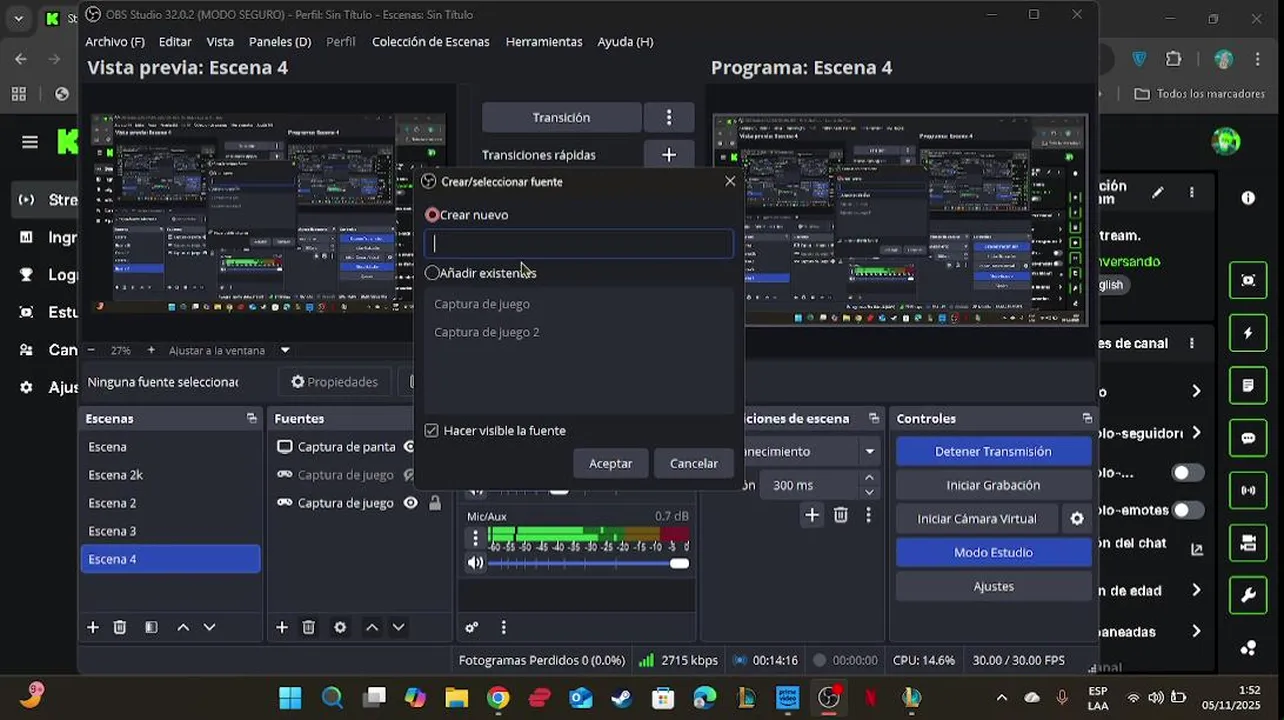Add a new scene in Escenas panel
The width and height of the screenshot is (1284, 720).
pyautogui.click(x=93, y=627)
